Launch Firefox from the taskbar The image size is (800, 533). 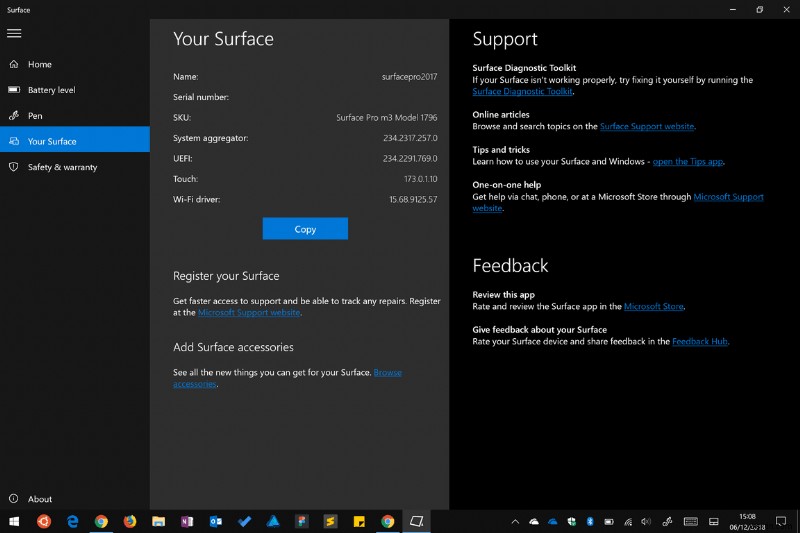pyautogui.click(x=130, y=522)
